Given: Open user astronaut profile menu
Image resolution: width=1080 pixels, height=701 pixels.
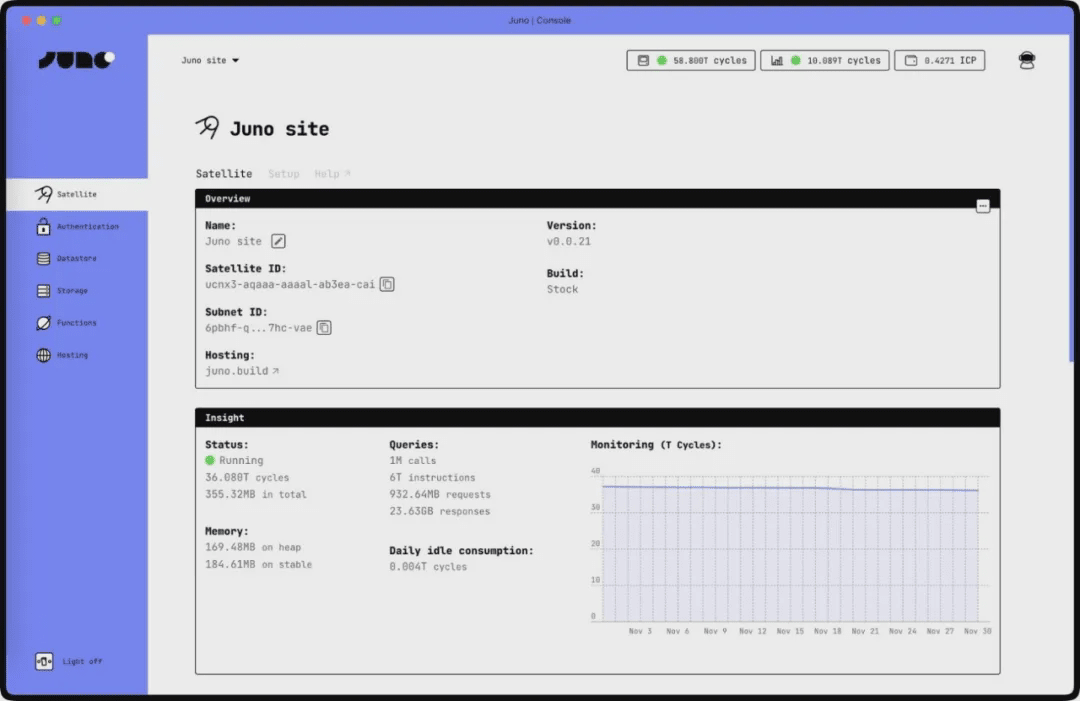Looking at the screenshot, I should [x=1026, y=61].
